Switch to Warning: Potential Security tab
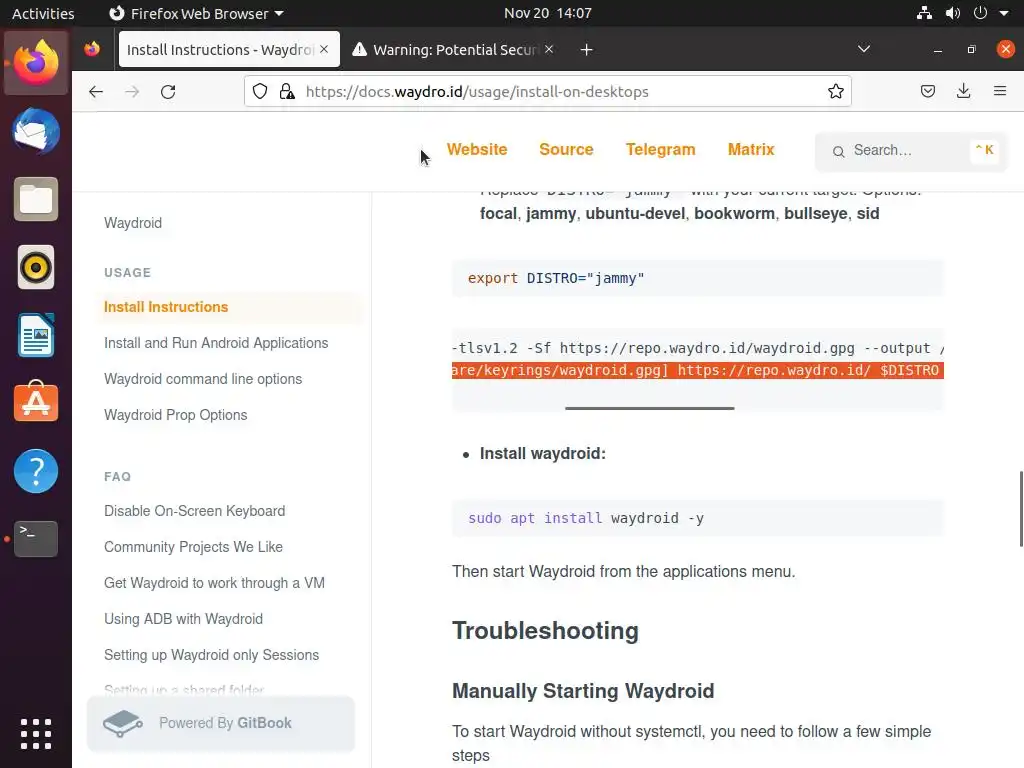1024x768 pixels. pos(456,50)
